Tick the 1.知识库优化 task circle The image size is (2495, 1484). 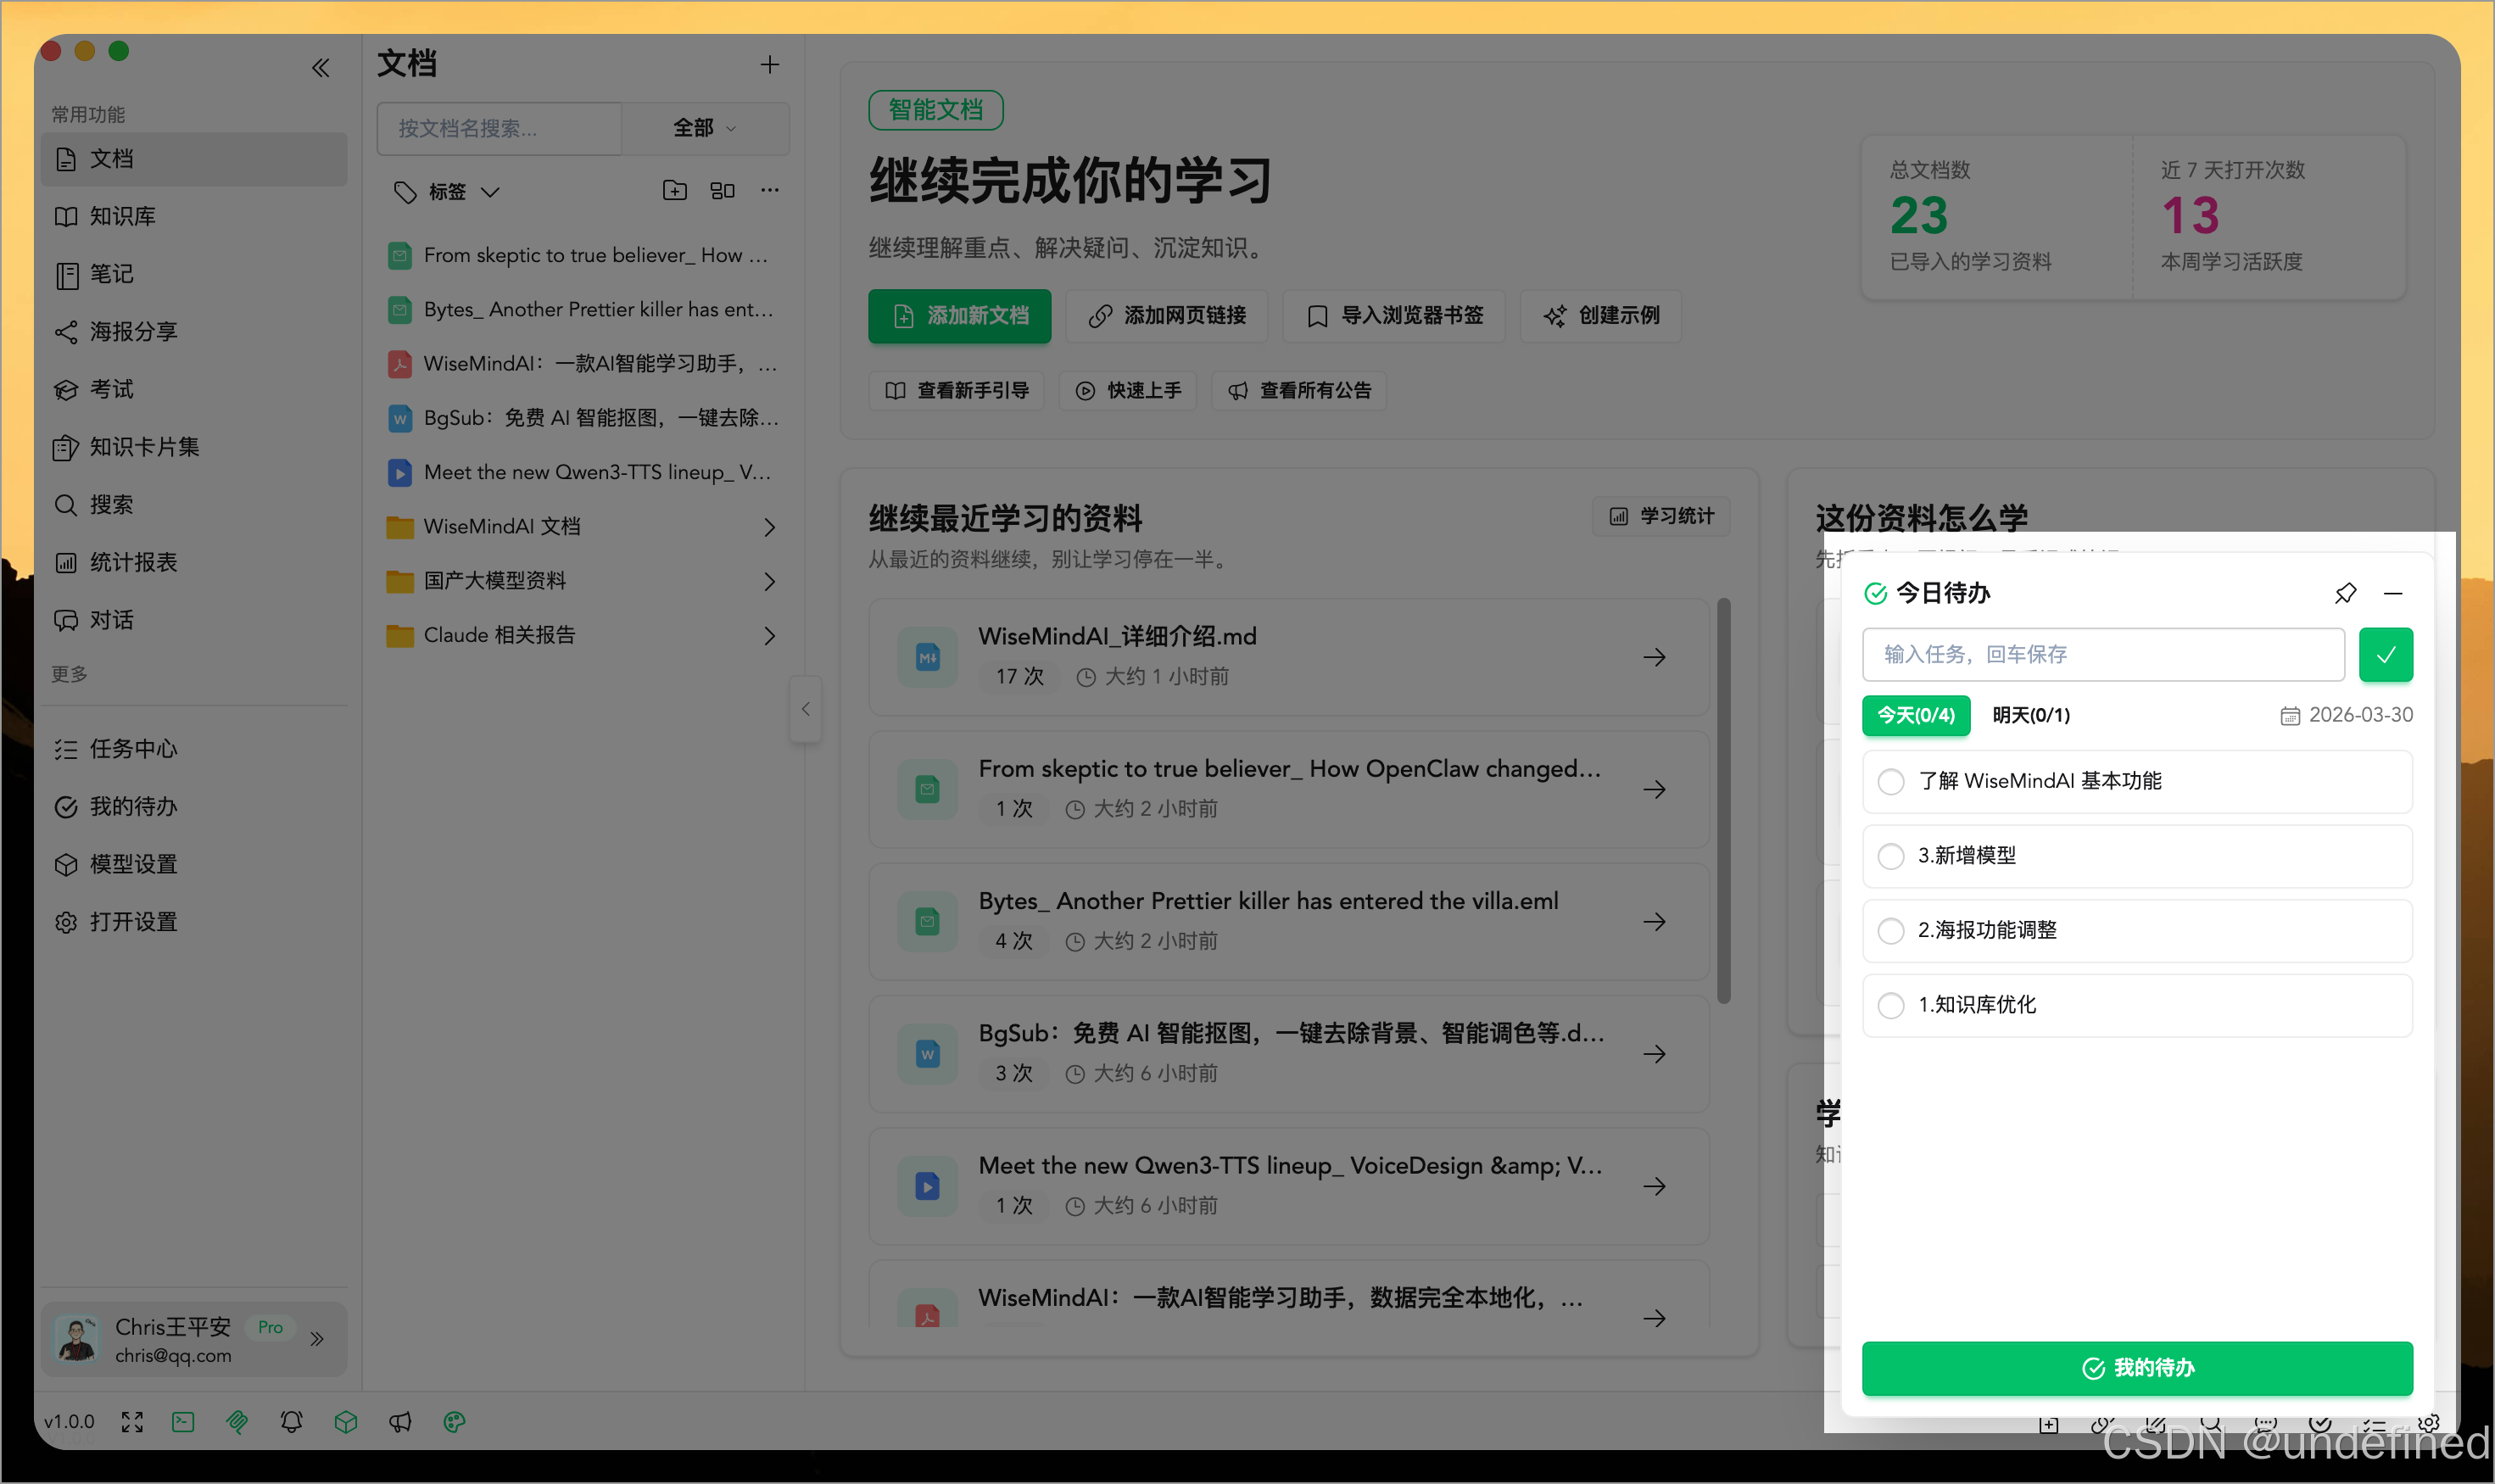[1890, 1005]
